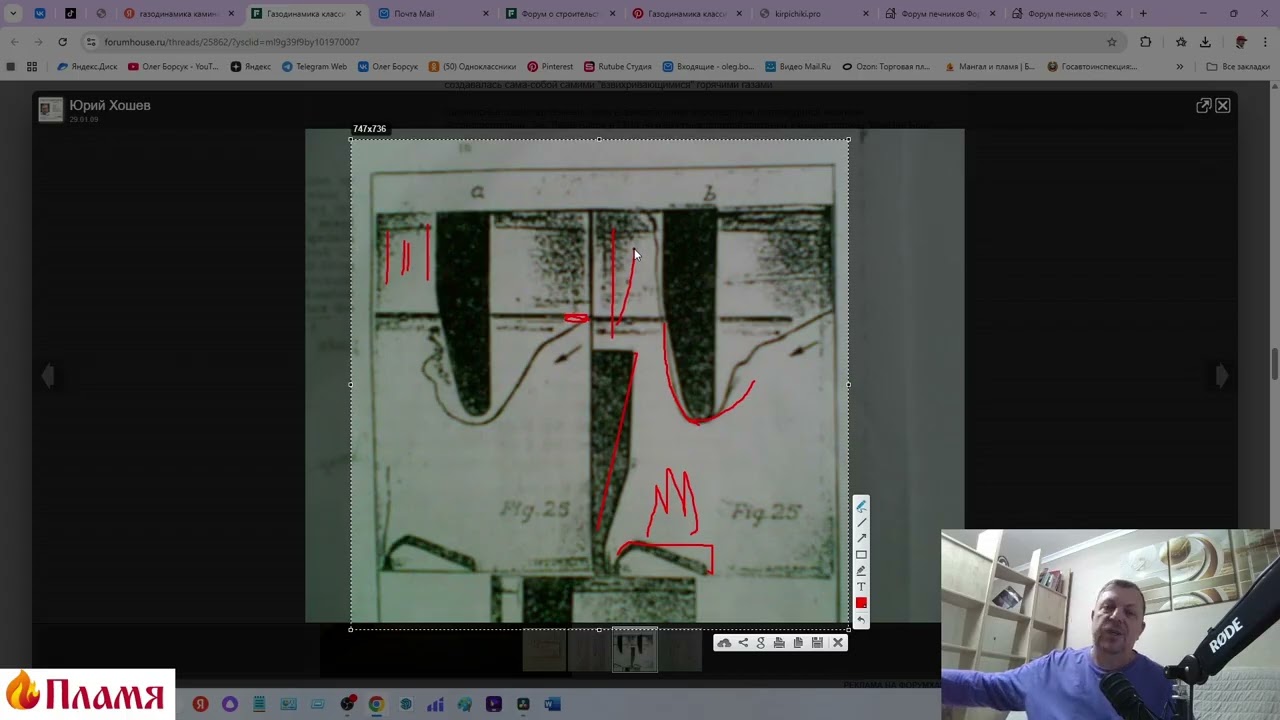Close the image lightbox viewer

pyautogui.click(x=1223, y=105)
